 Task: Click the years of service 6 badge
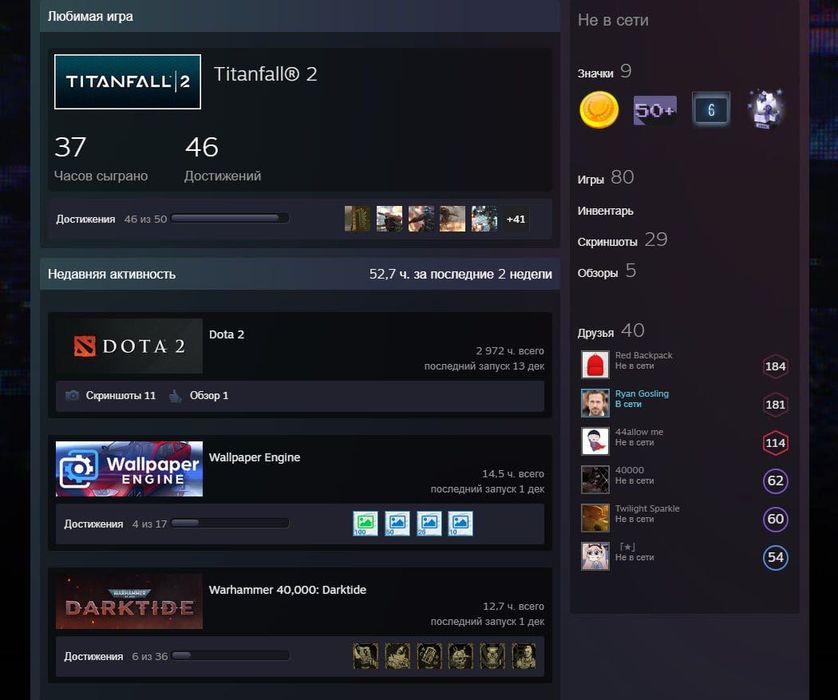click(x=711, y=110)
